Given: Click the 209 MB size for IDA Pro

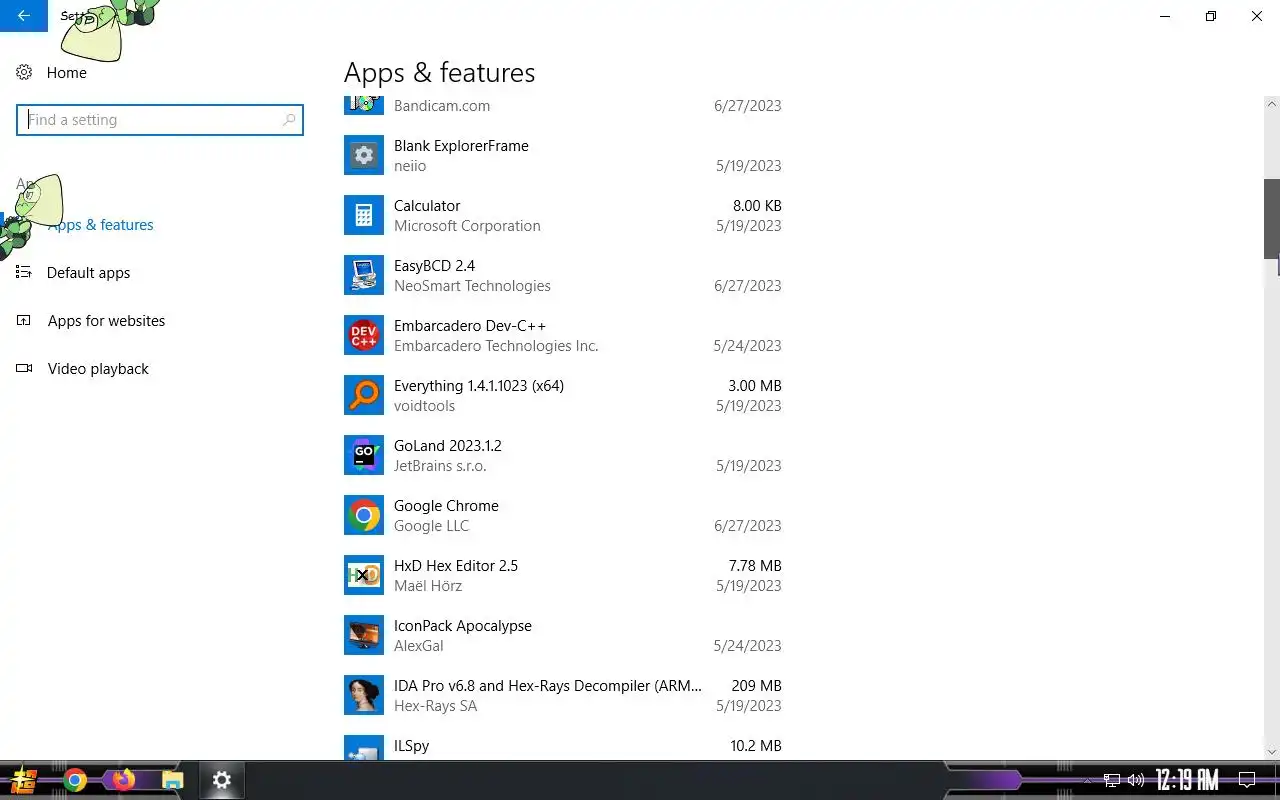Looking at the screenshot, I should (x=757, y=686).
